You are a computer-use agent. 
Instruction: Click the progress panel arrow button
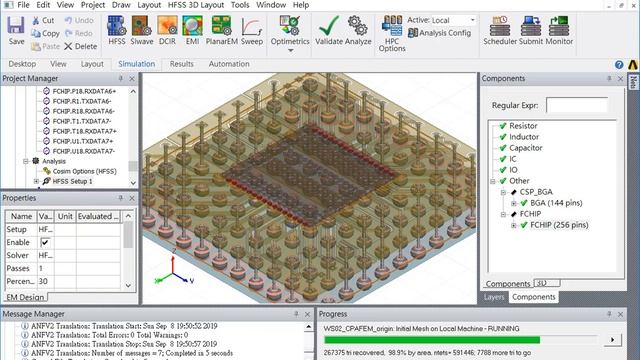613,340
